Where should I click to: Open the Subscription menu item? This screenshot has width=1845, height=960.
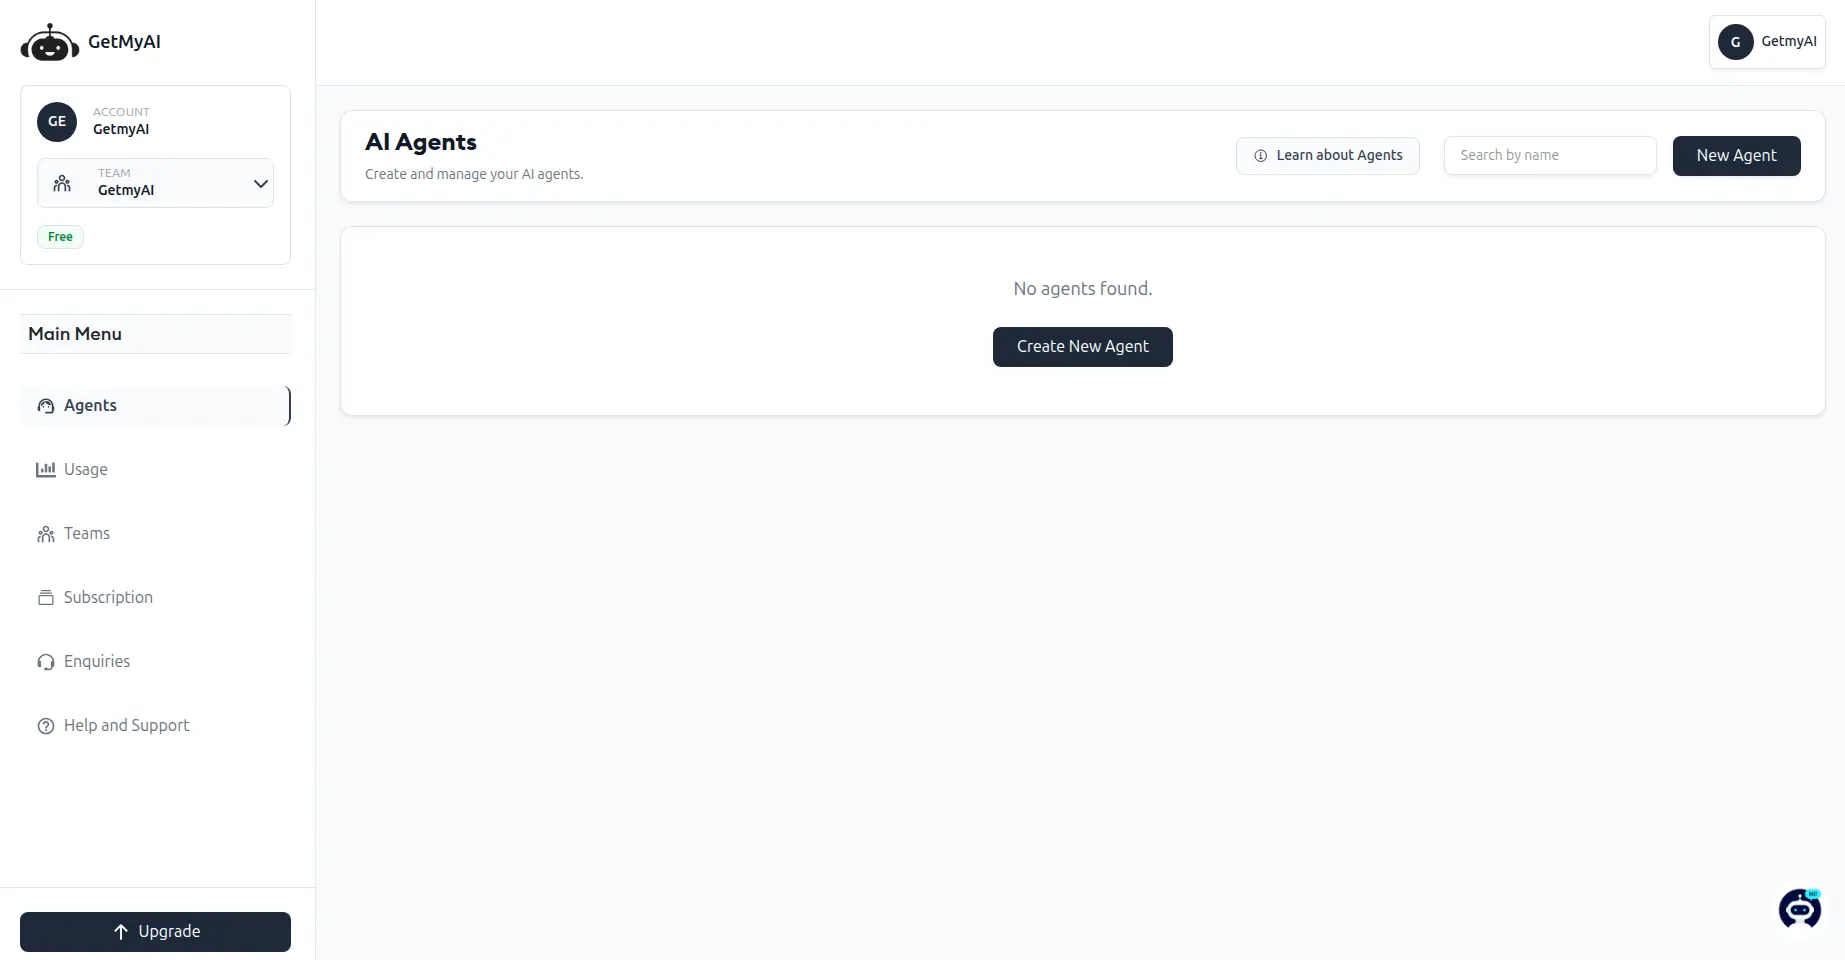(x=108, y=598)
